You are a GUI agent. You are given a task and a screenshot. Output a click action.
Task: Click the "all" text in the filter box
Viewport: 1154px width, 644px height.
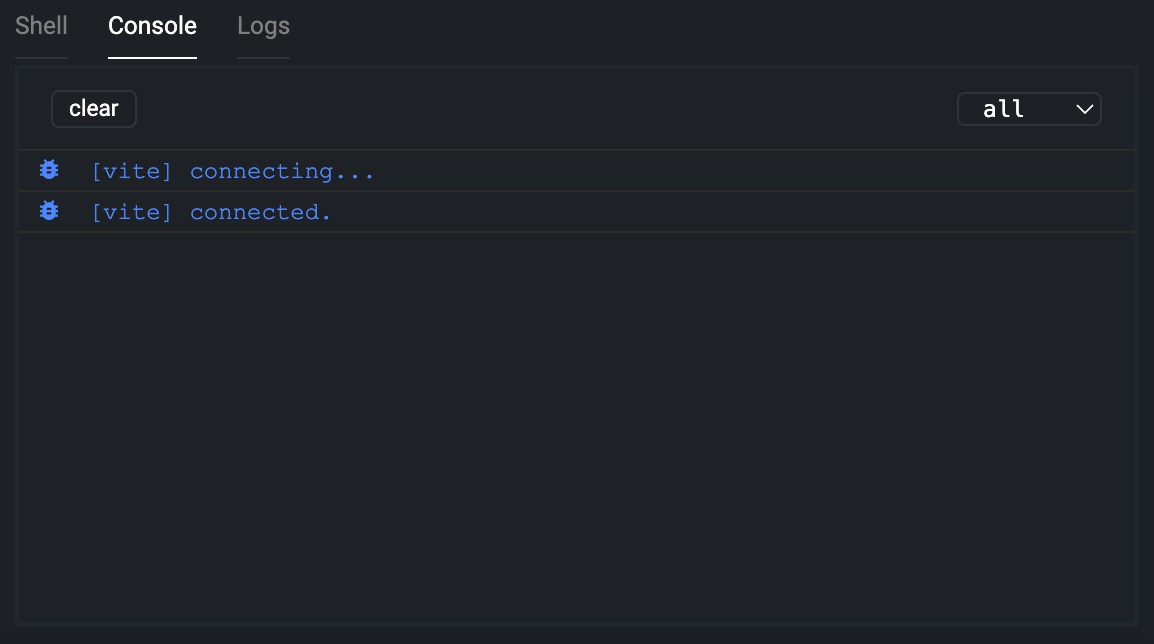click(x=1003, y=109)
